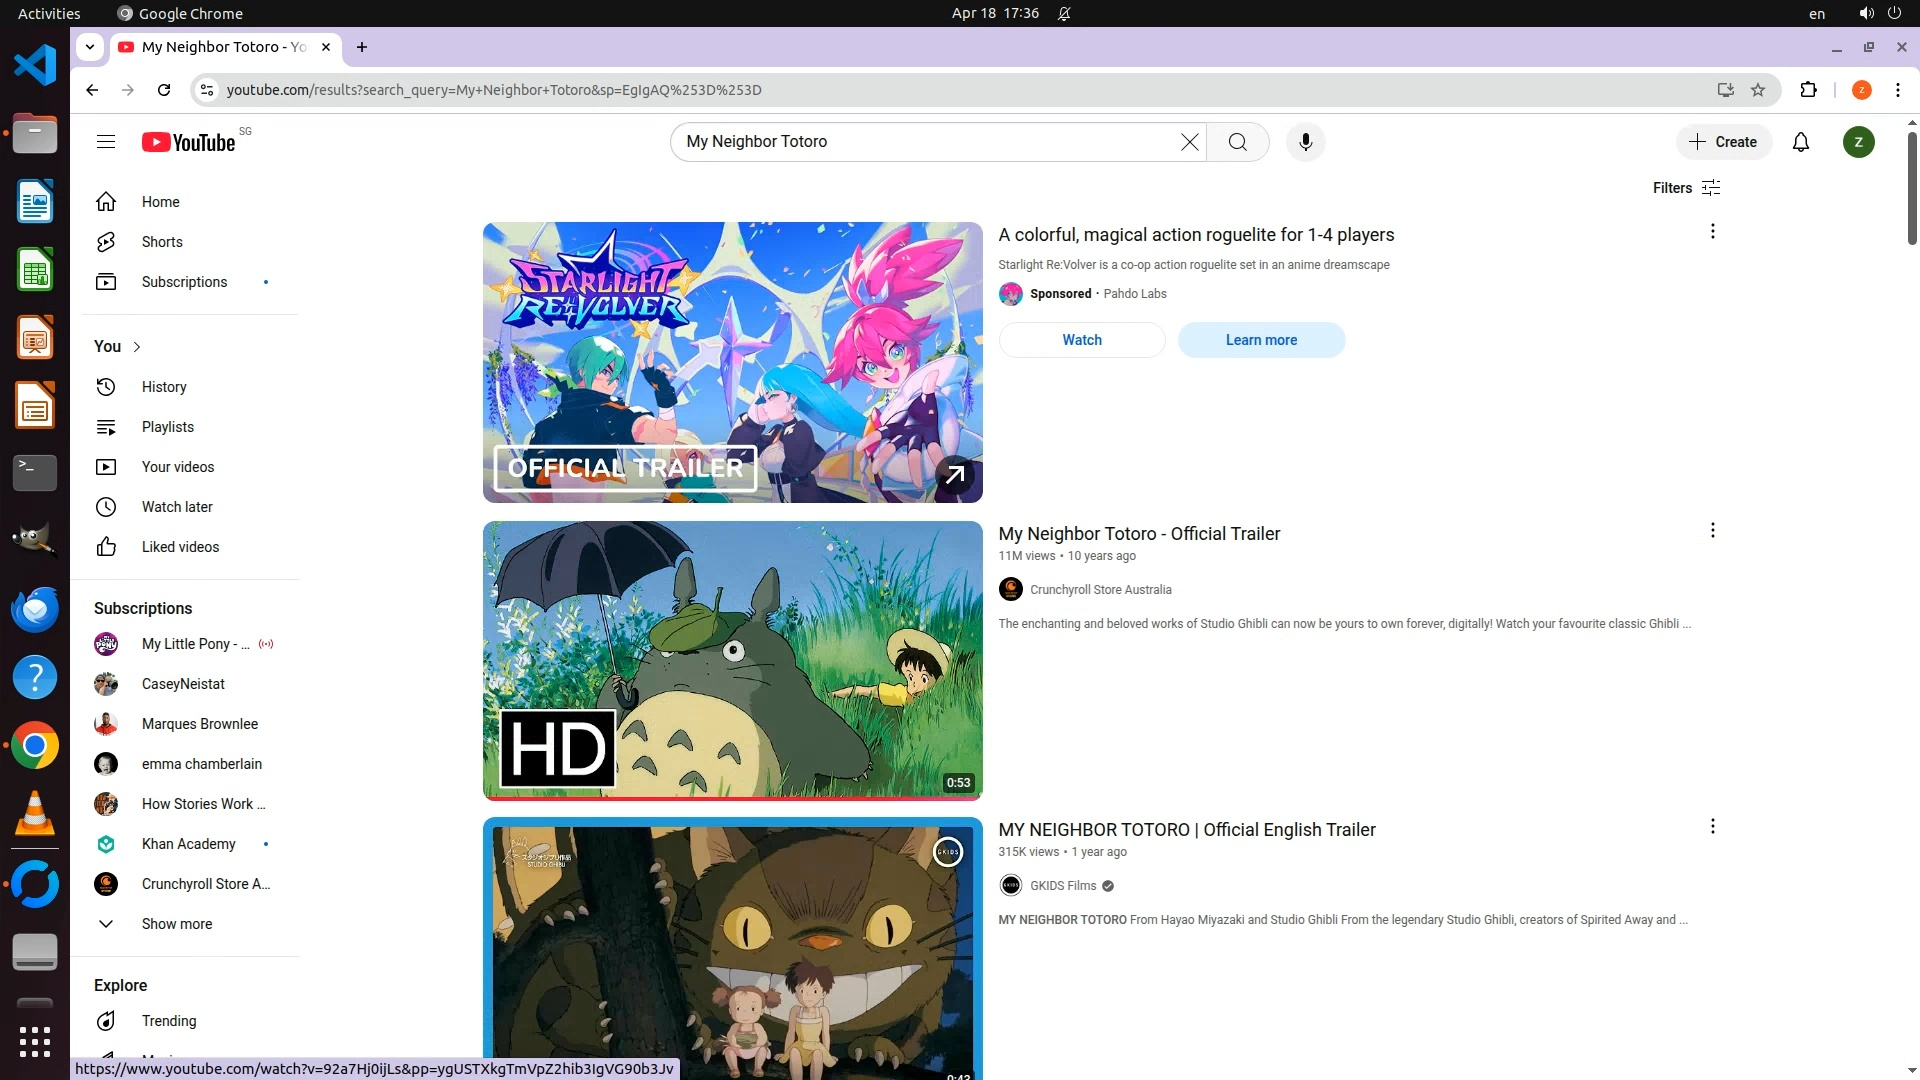1920x1080 pixels.
Task: Click the voice search microphone icon
Action: coord(1305,142)
